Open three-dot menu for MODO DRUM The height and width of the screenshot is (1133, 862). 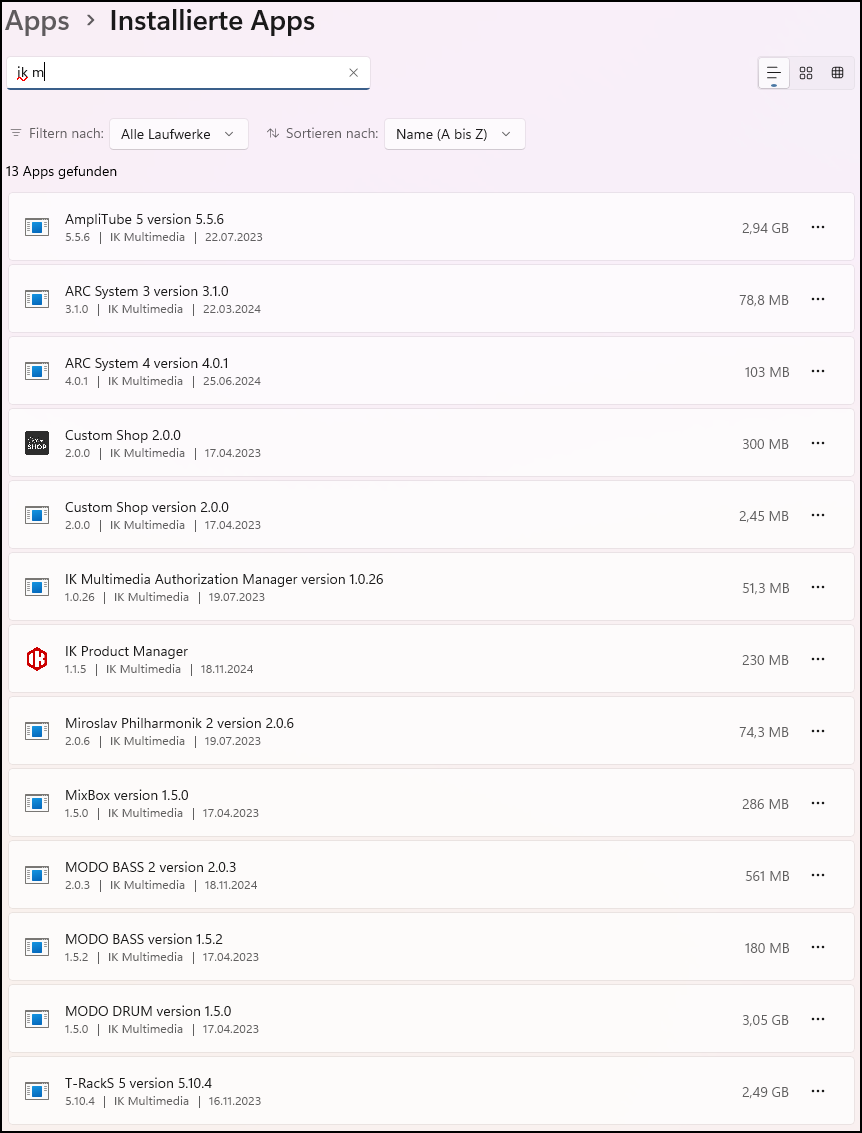(x=818, y=1019)
